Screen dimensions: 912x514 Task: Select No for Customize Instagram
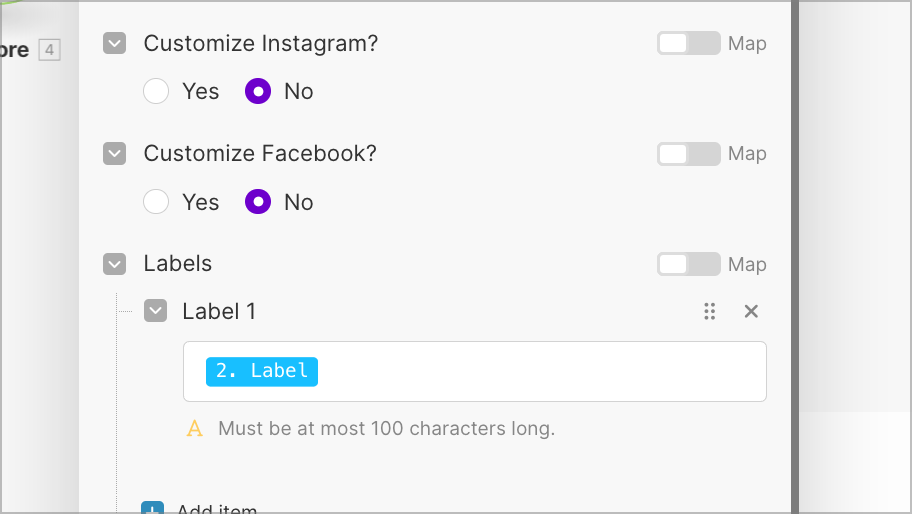[258, 91]
